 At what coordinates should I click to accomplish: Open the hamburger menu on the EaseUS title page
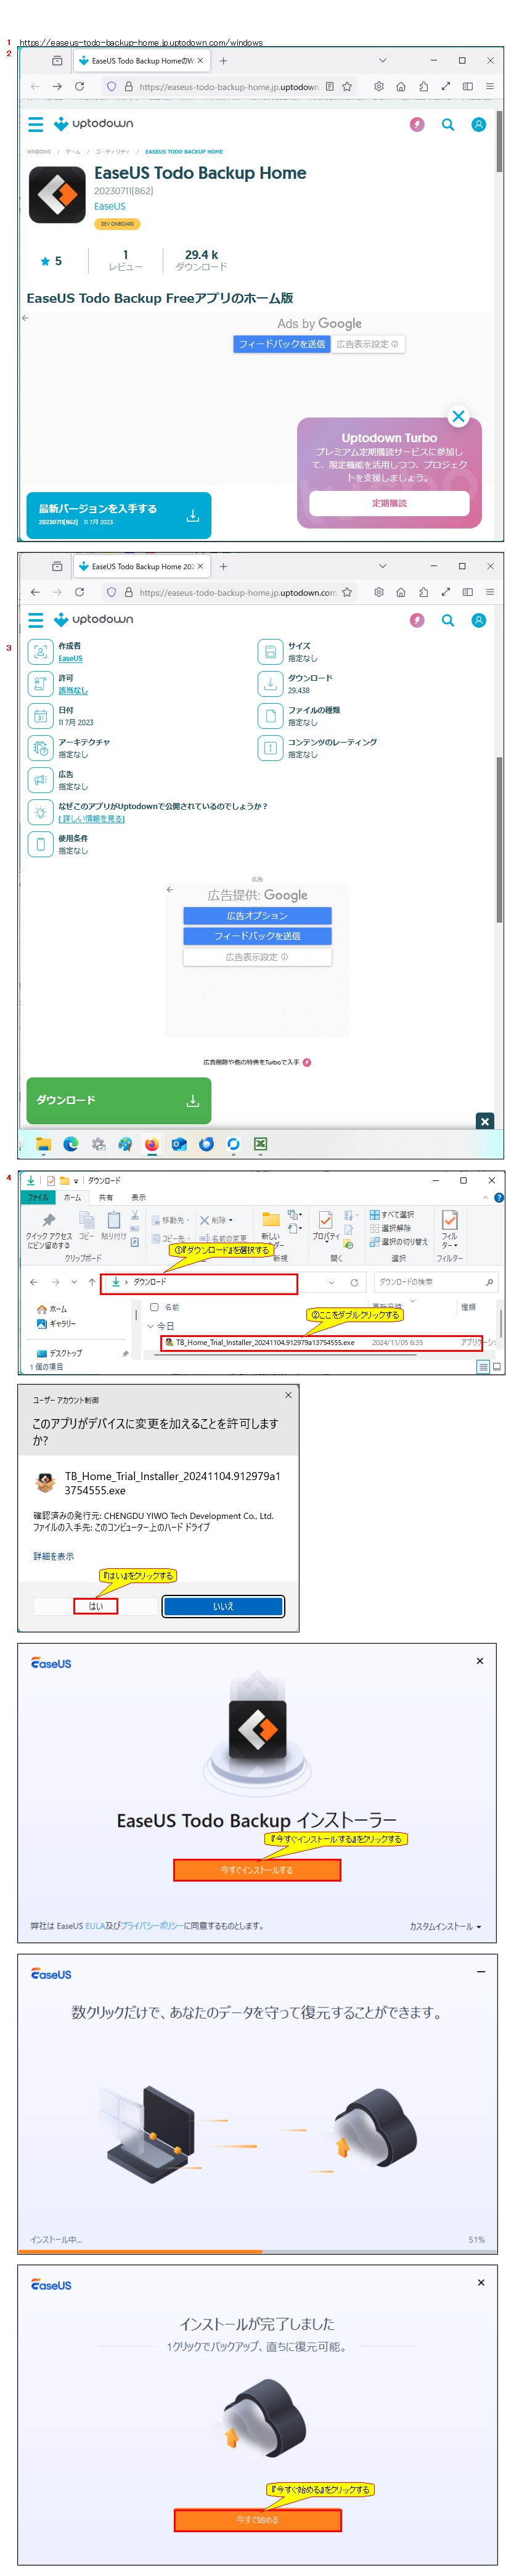[x=35, y=124]
